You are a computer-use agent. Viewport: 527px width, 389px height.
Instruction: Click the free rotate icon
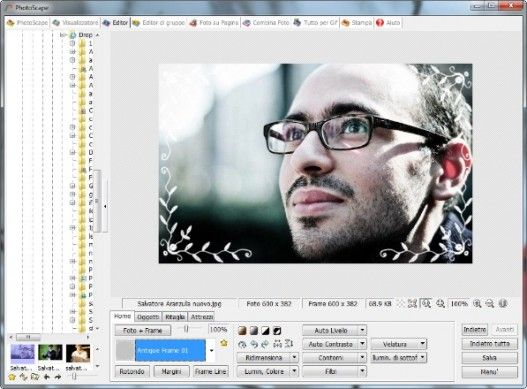point(242,344)
